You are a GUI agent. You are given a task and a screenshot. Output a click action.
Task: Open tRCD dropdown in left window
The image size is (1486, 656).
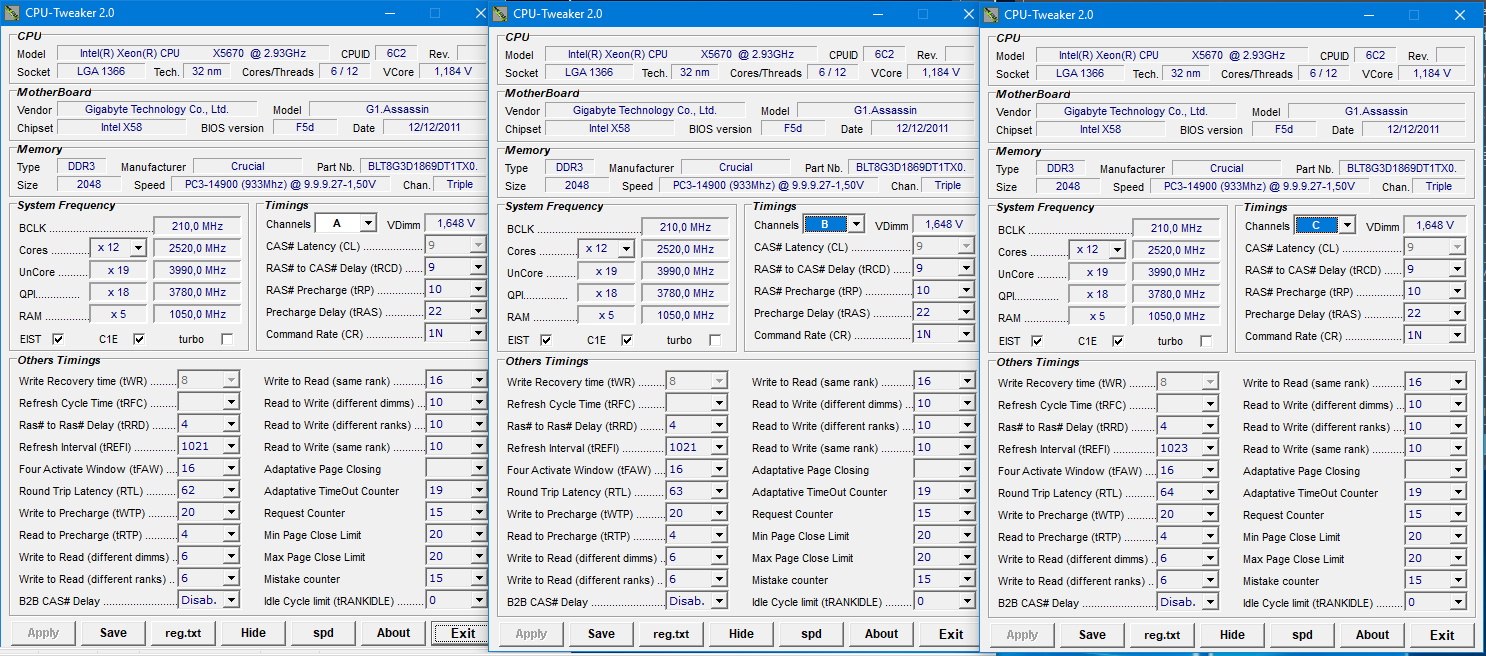point(479,268)
